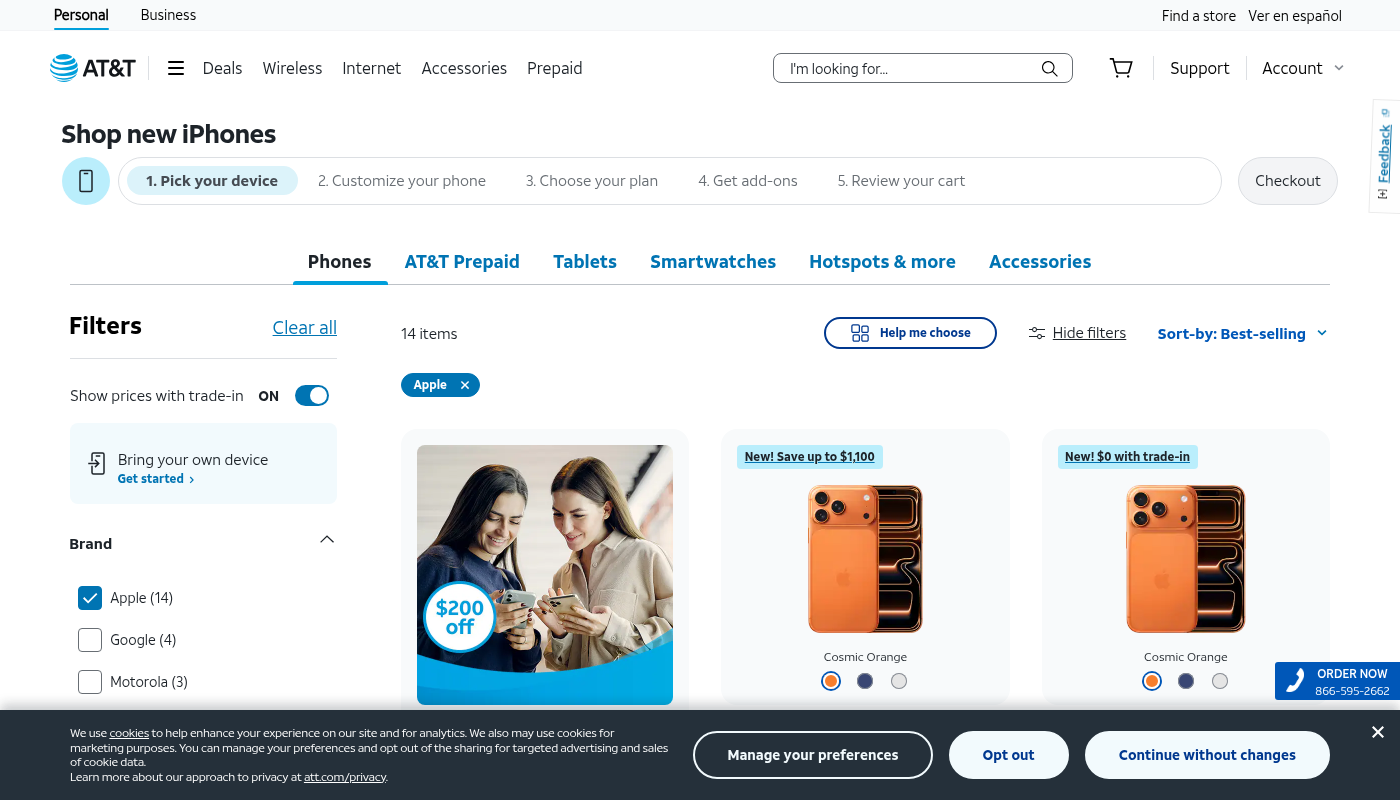Click Hide filters sliders icon
The width and height of the screenshot is (1400, 800).
pos(1037,333)
